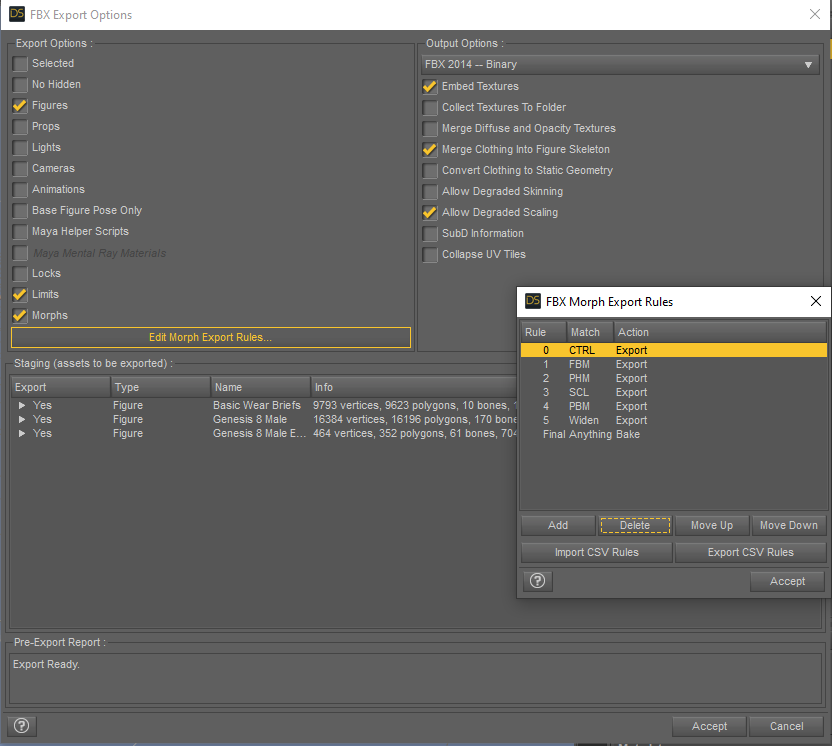Uncheck the Limits option

[x=20, y=294]
